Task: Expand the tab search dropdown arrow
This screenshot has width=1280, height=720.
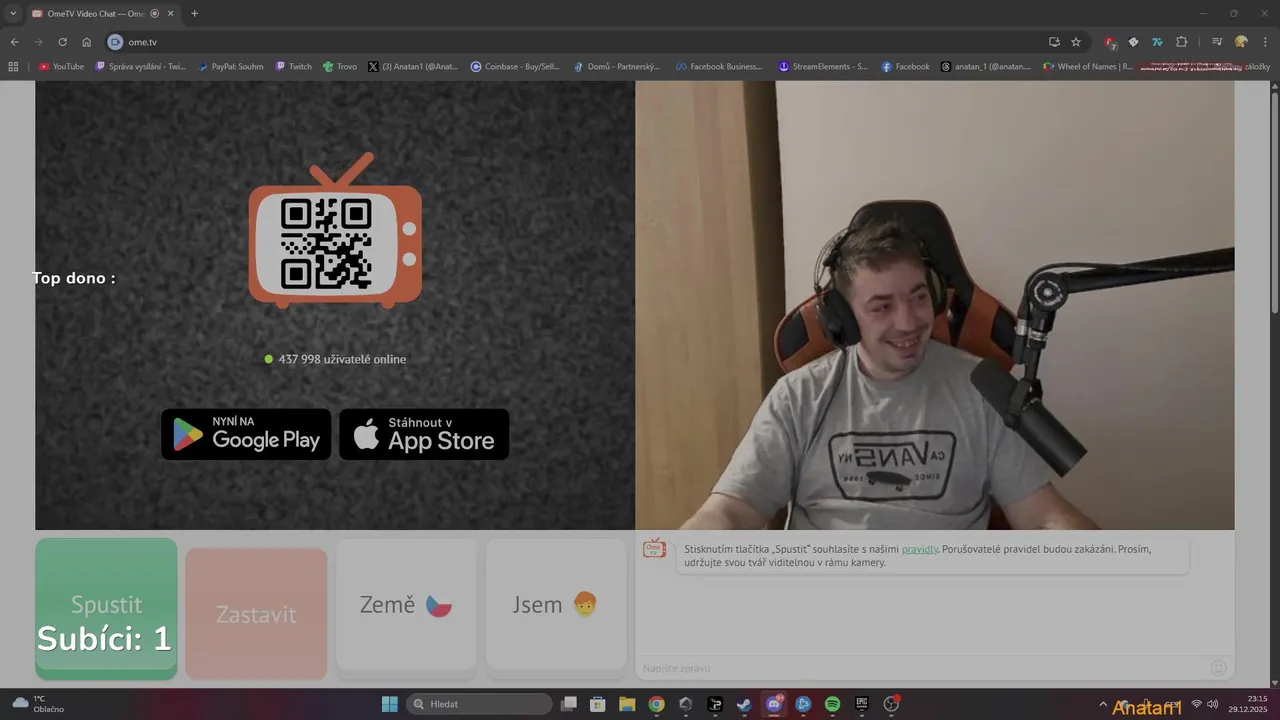Action: point(13,13)
